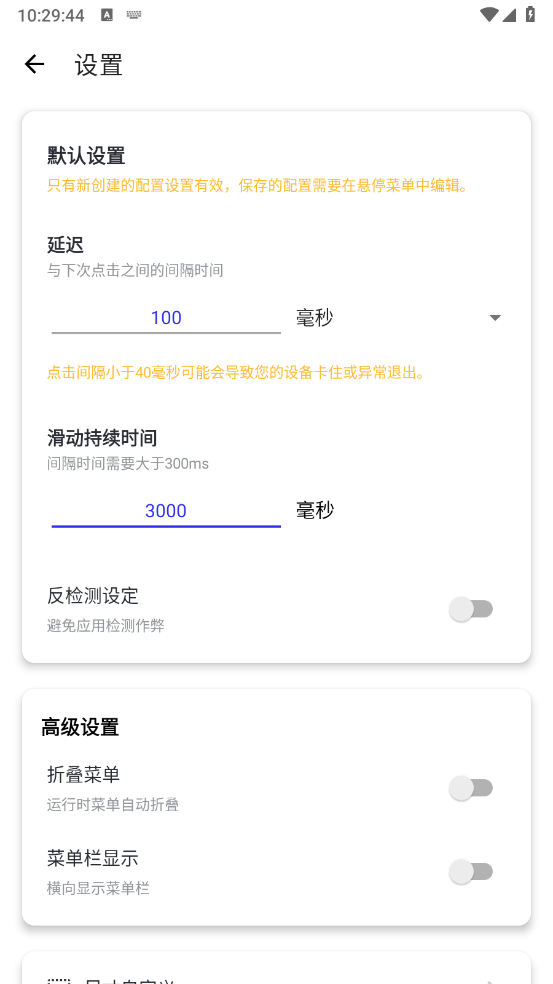Open the 毫秒 unit selector for 延迟

pos(399,318)
